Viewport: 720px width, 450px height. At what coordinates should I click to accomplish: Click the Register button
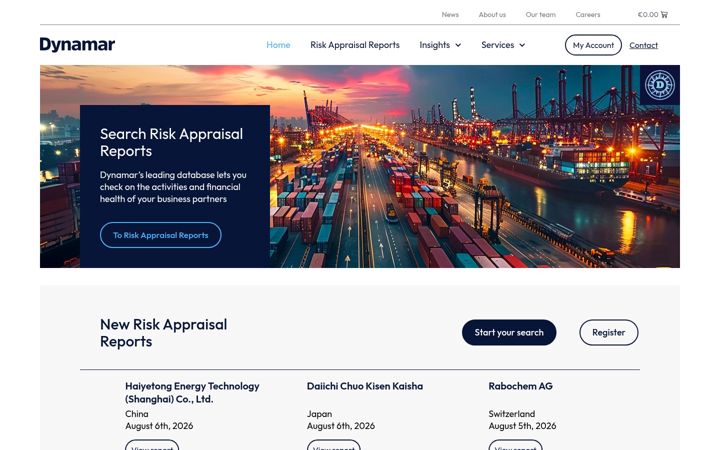(608, 332)
